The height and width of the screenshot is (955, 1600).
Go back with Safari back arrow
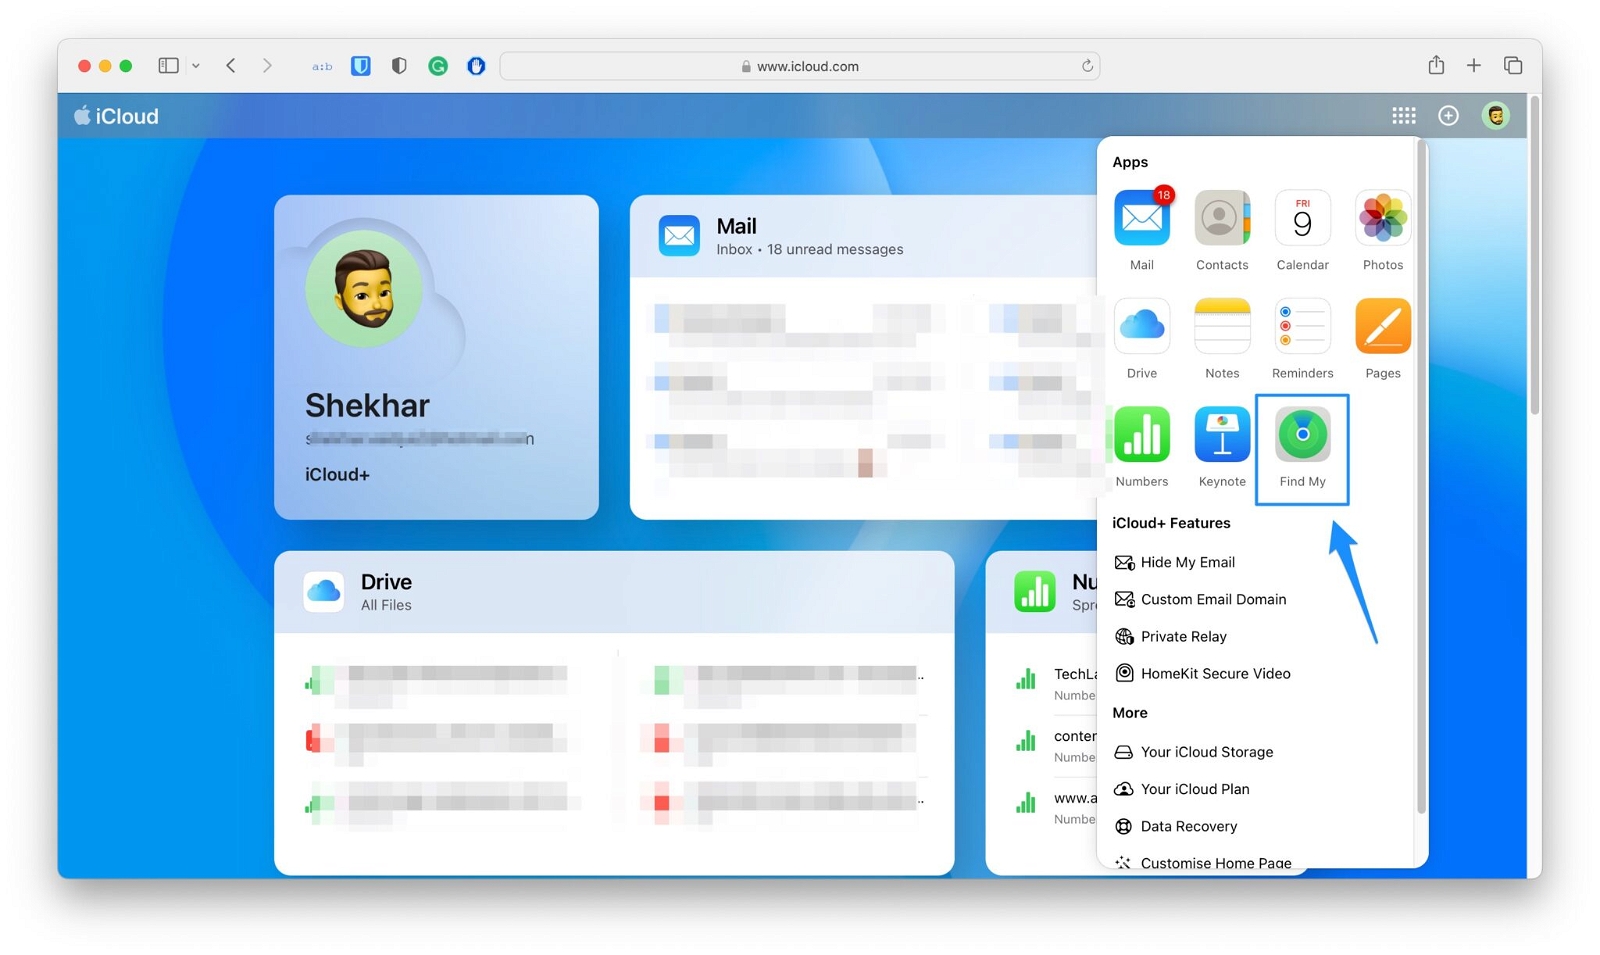coord(231,66)
